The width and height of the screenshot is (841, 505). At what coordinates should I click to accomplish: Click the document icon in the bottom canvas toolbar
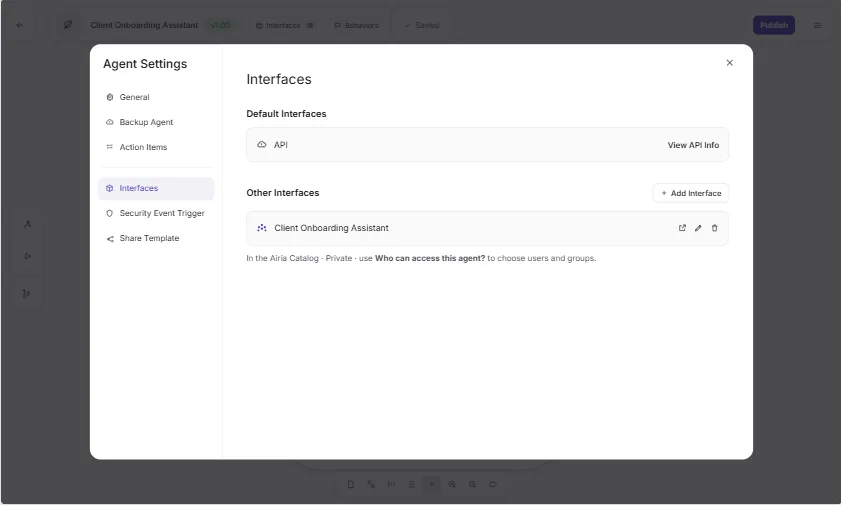tap(350, 485)
